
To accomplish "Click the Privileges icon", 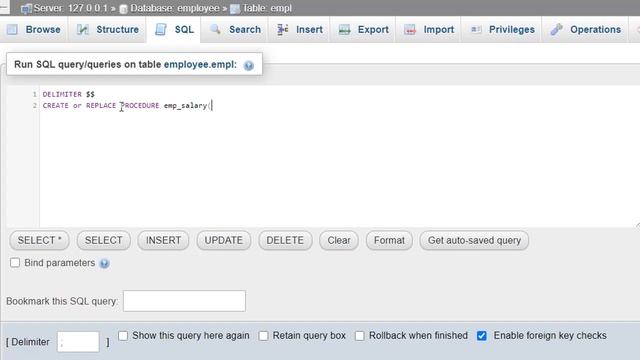I will coord(476,29).
